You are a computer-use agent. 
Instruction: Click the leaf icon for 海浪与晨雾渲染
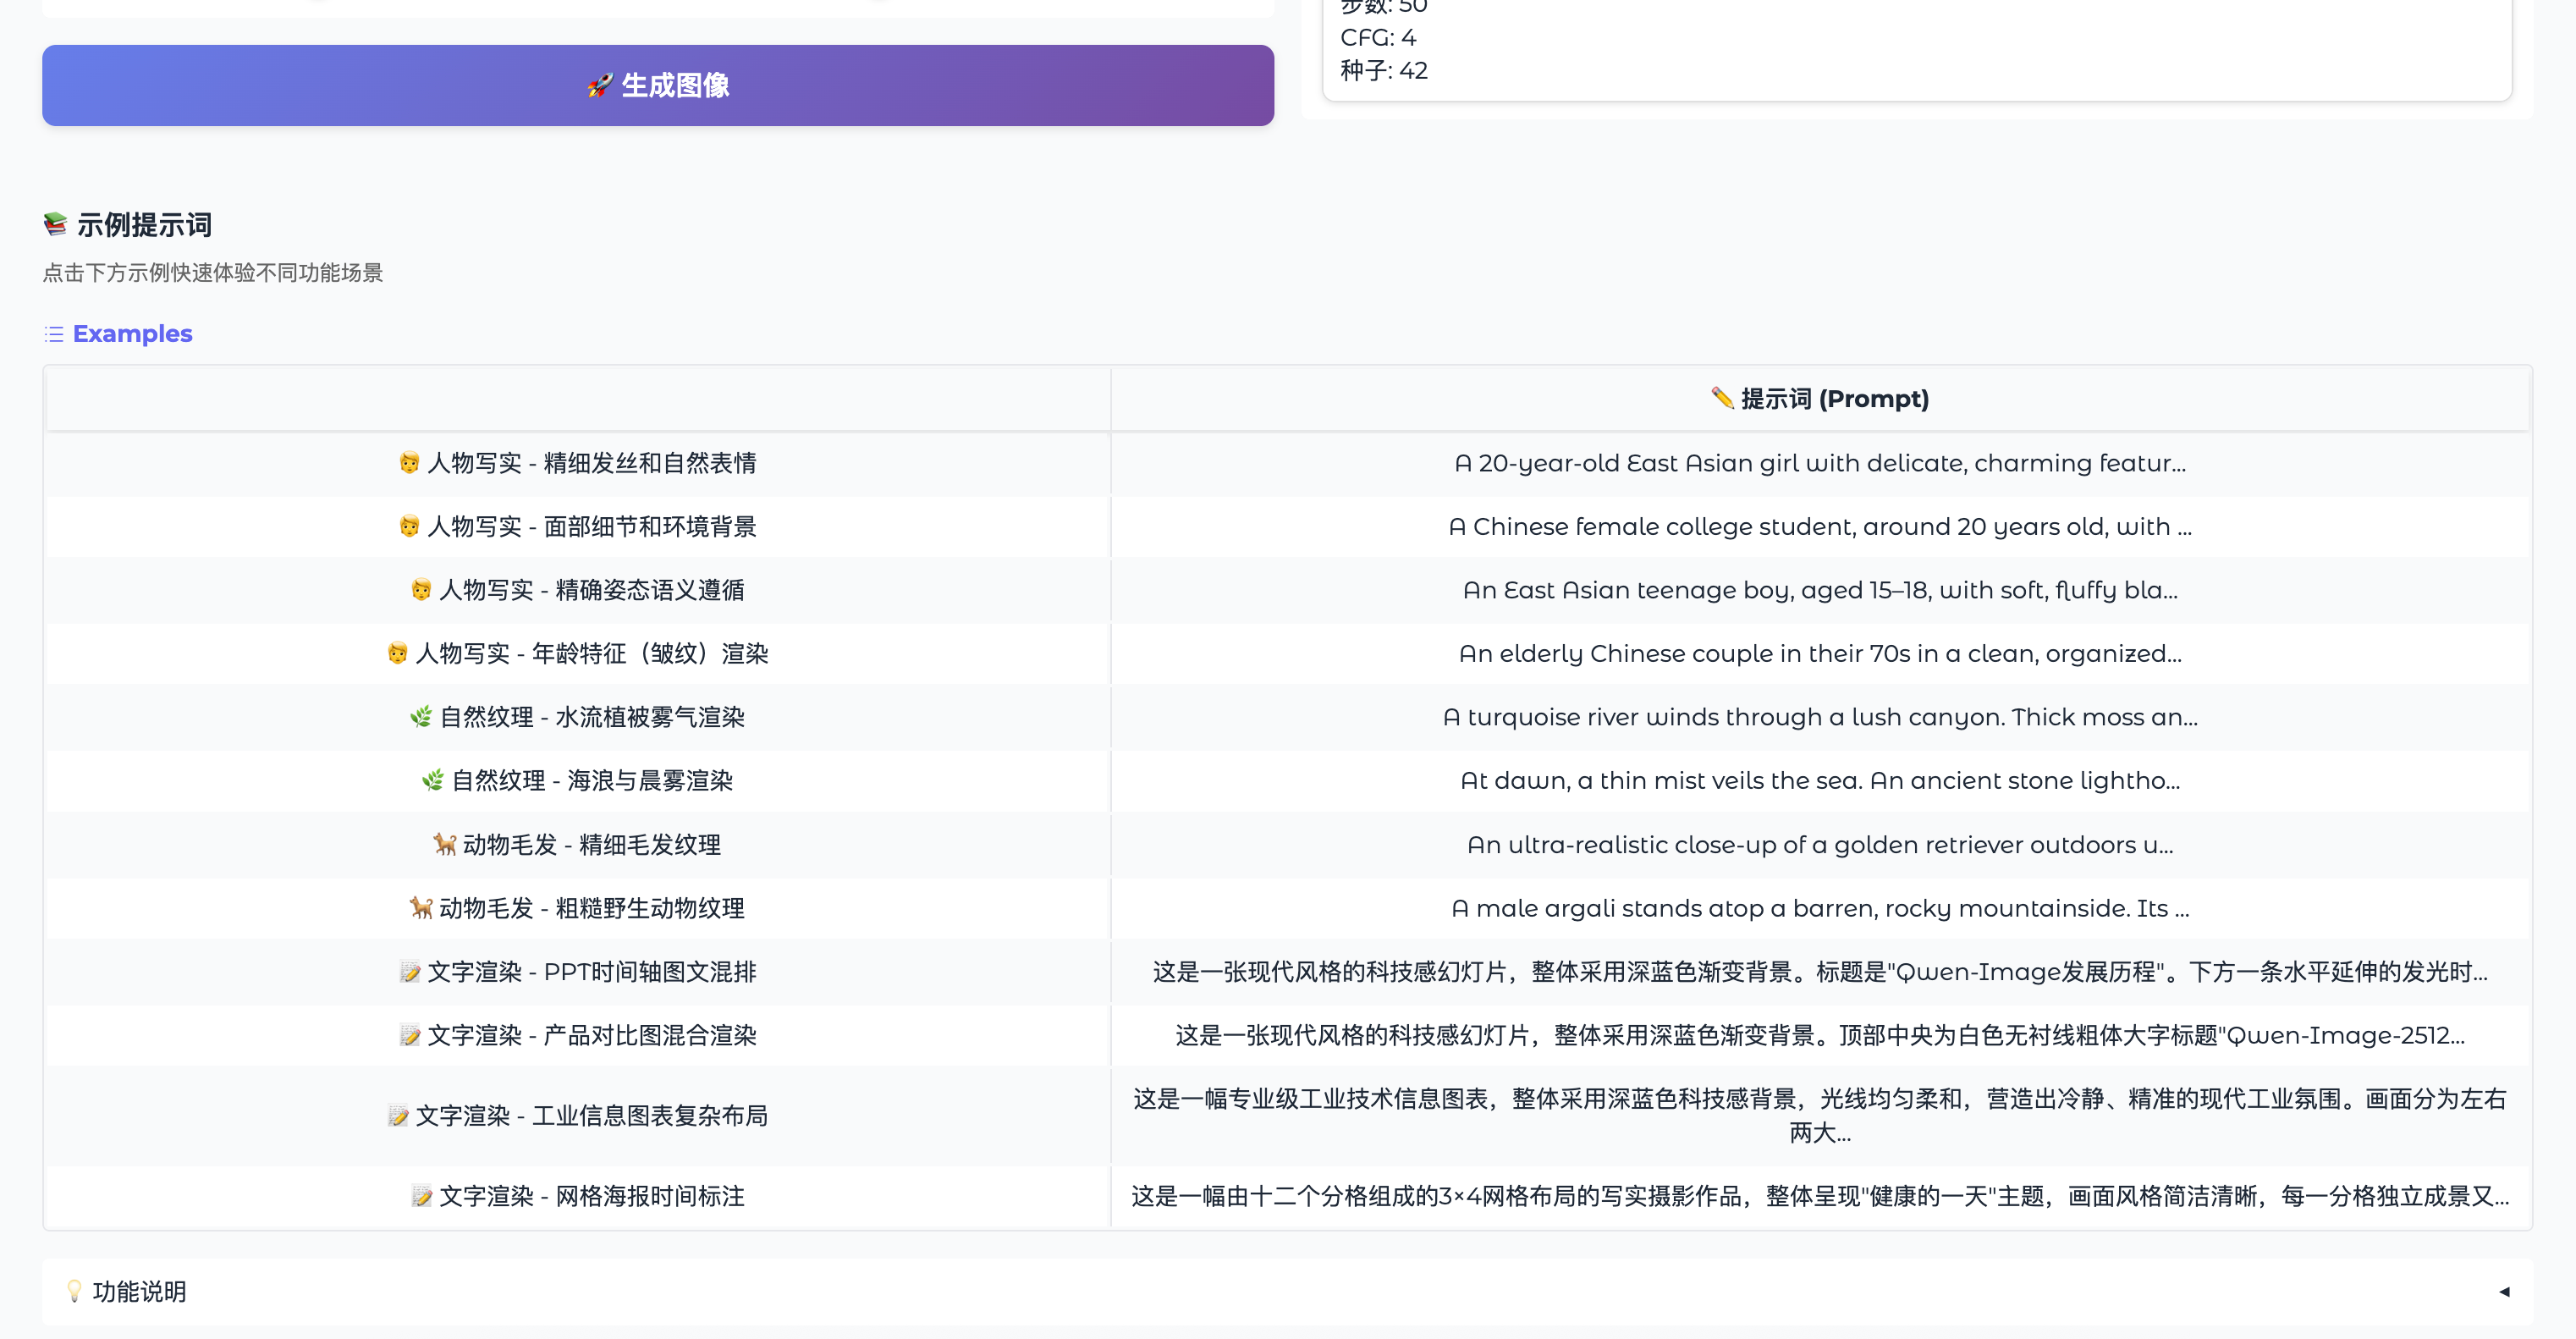tap(433, 781)
